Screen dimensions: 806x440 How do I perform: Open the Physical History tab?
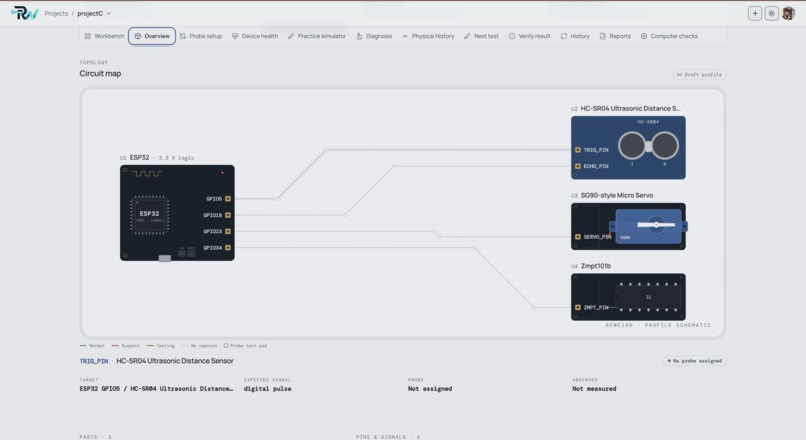coord(428,36)
